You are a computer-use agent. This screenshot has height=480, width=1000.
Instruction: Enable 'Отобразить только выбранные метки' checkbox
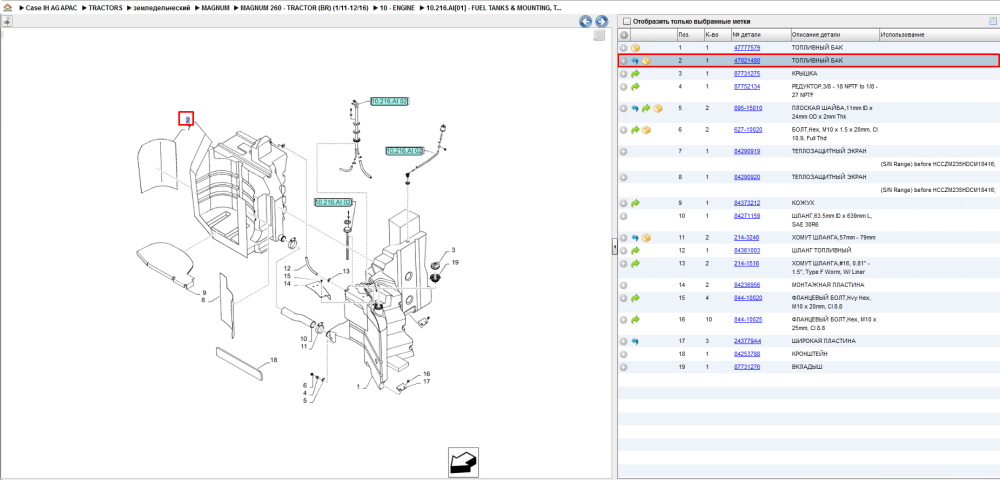click(x=626, y=21)
